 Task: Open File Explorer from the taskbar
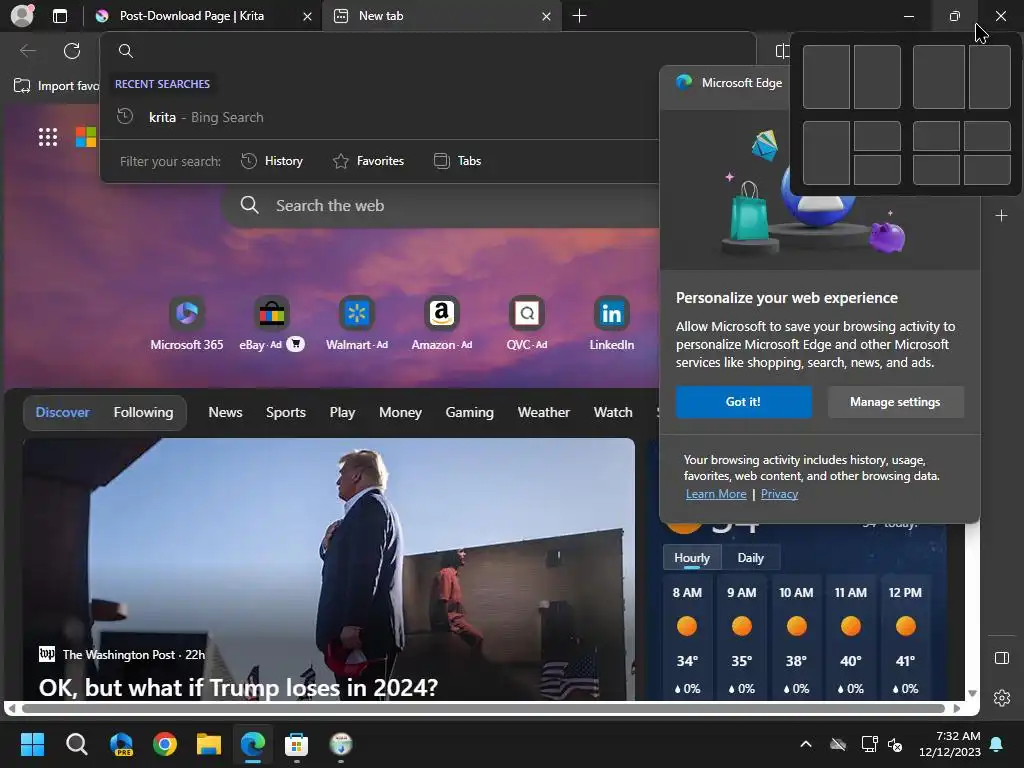pyautogui.click(x=209, y=744)
